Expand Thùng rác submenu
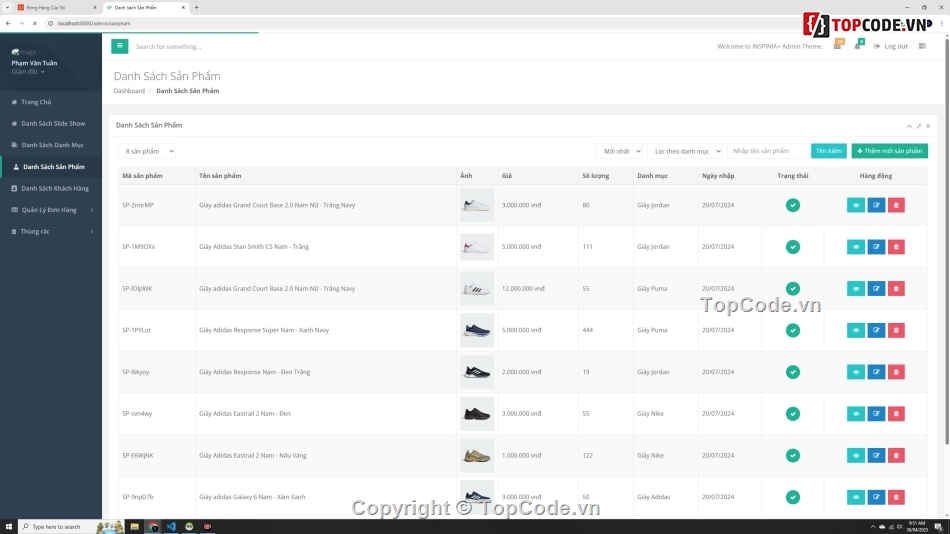The image size is (950, 534). pyautogui.click(x=51, y=232)
